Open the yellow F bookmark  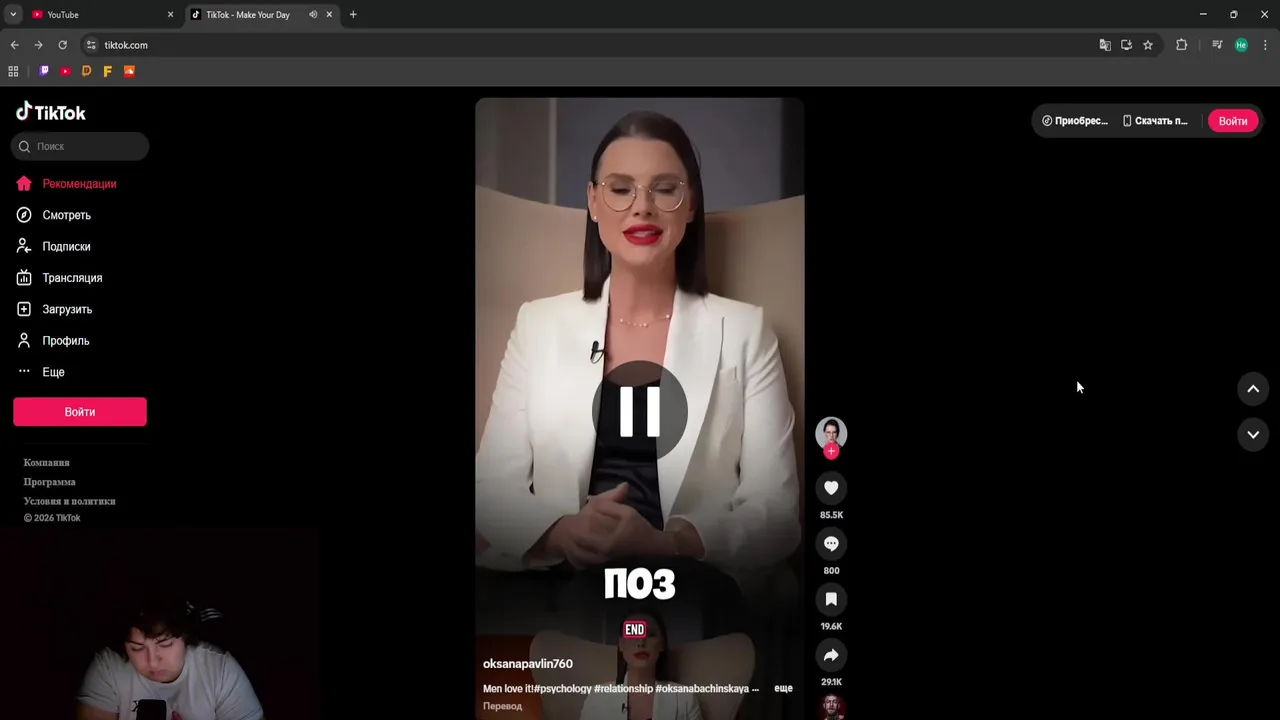coord(108,71)
